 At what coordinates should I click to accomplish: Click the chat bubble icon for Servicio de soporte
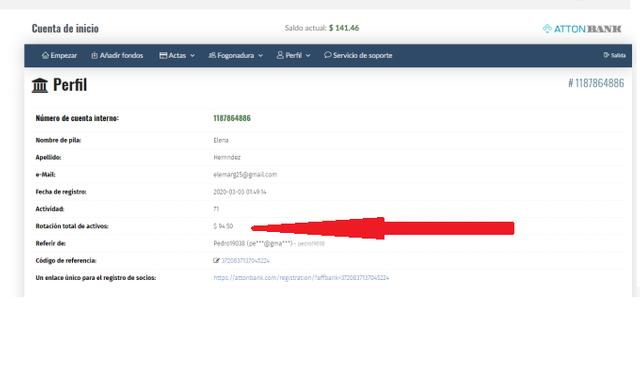[x=327, y=55]
